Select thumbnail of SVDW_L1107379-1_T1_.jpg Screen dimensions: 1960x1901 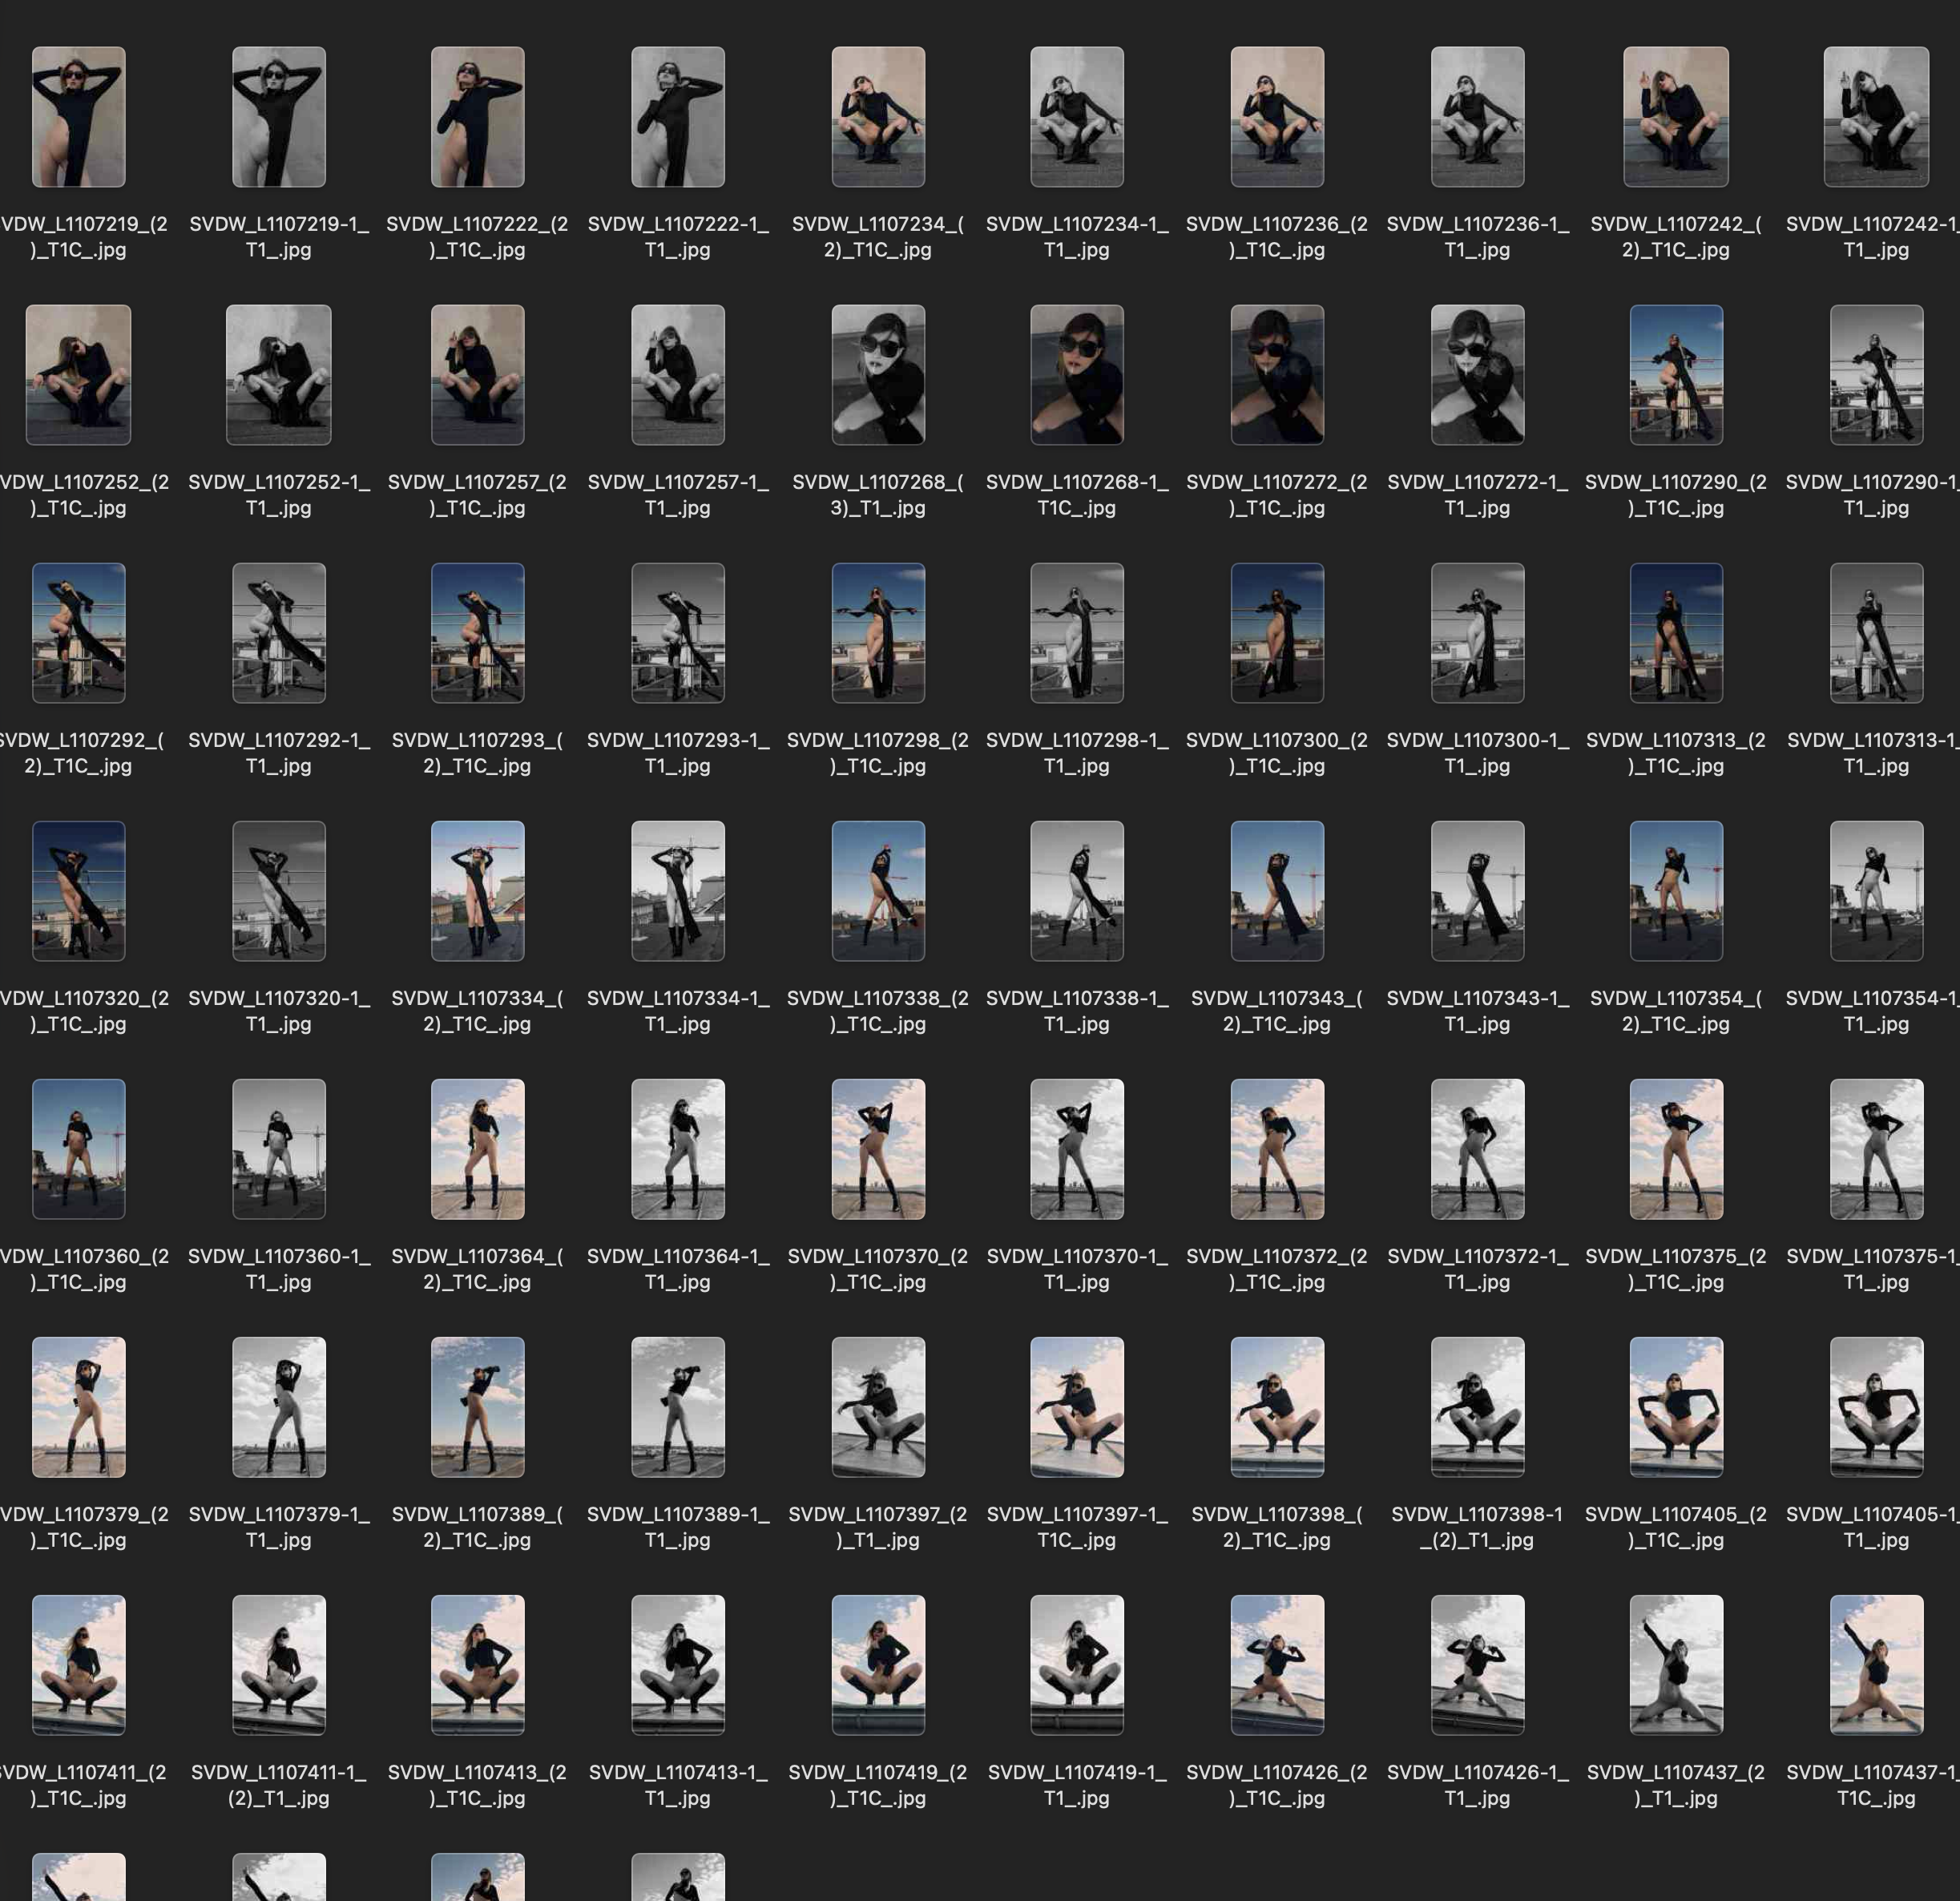pos(279,1407)
